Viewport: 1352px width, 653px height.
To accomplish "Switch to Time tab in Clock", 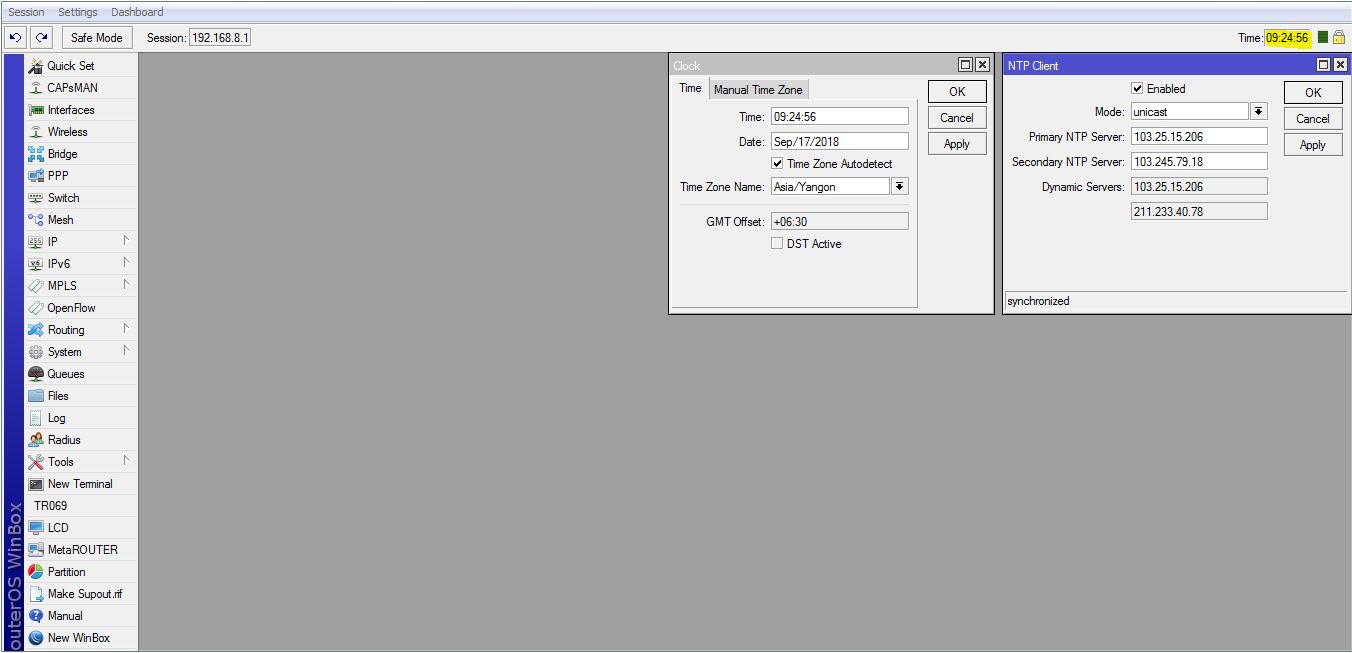I will click(x=690, y=88).
